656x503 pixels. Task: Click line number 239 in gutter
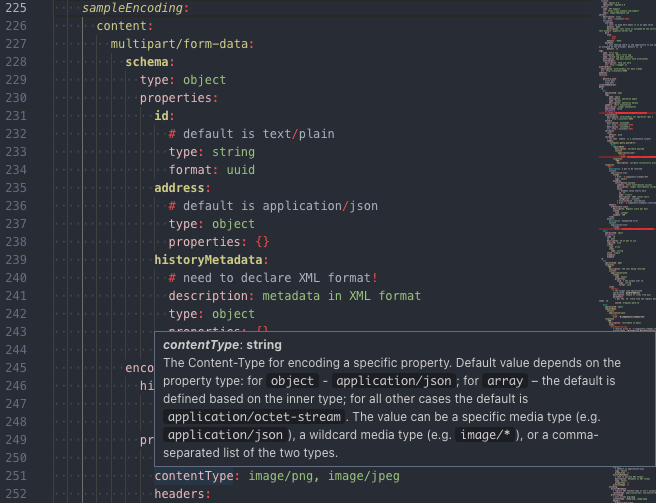point(16,260)
